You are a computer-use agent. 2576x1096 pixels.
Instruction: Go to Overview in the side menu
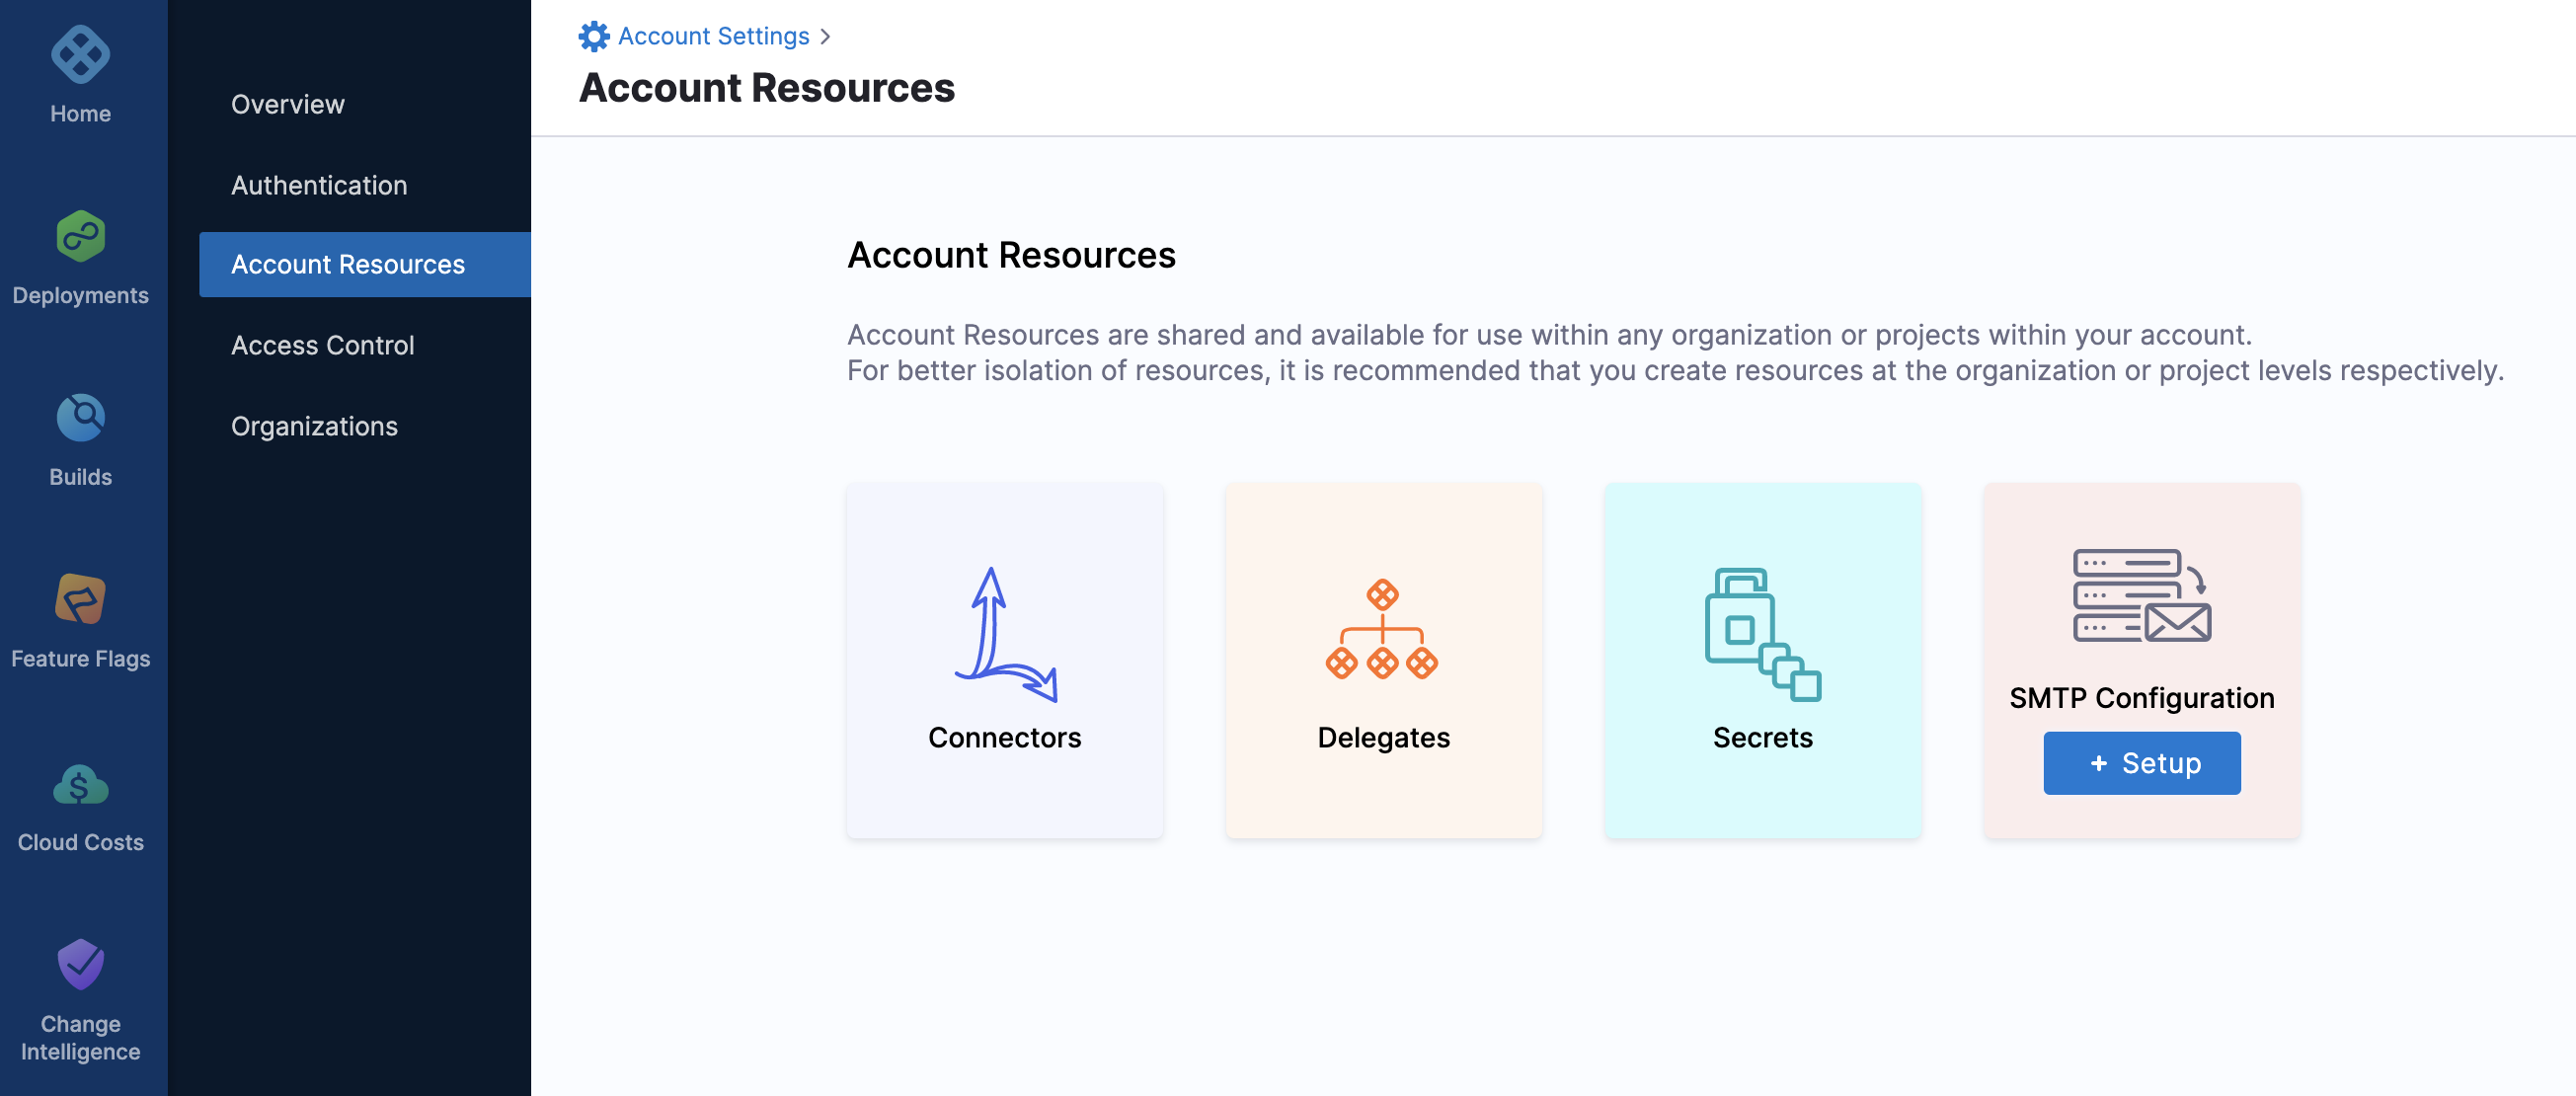pos(288,104)
